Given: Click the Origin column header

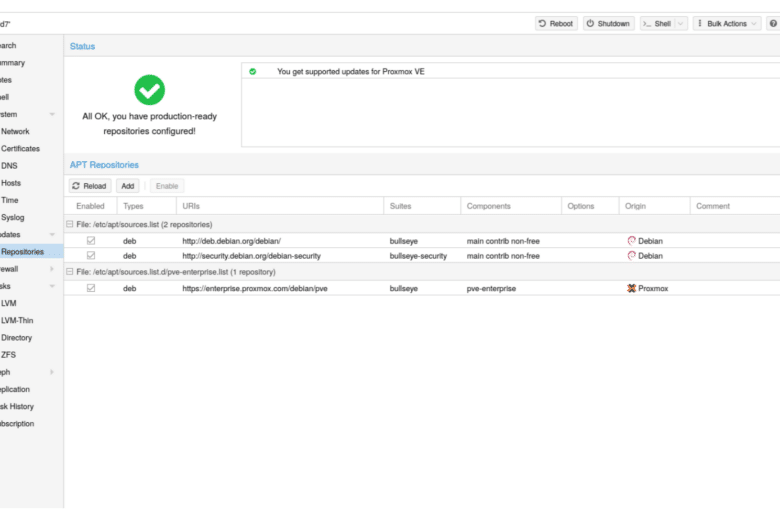Looking at the screenshot, I should click(655, 206).
